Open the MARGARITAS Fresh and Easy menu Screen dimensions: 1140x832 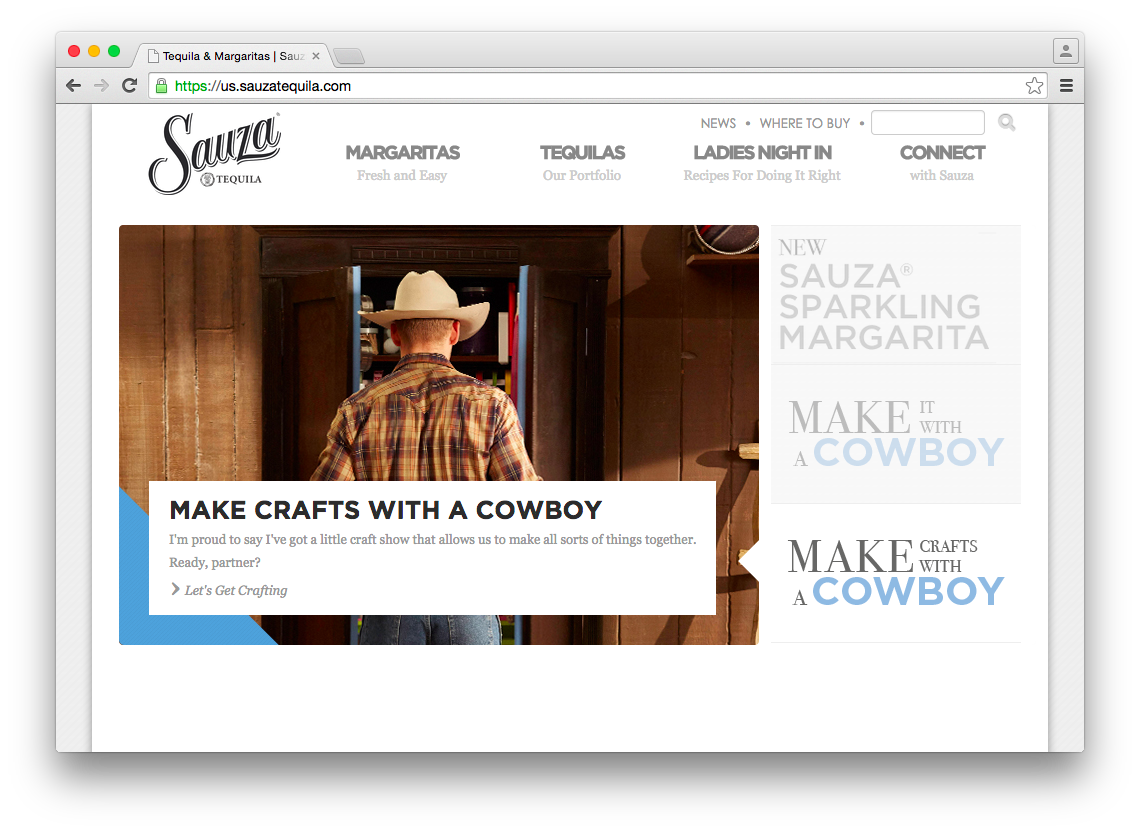pyautogui.click(x=402, y=163)
